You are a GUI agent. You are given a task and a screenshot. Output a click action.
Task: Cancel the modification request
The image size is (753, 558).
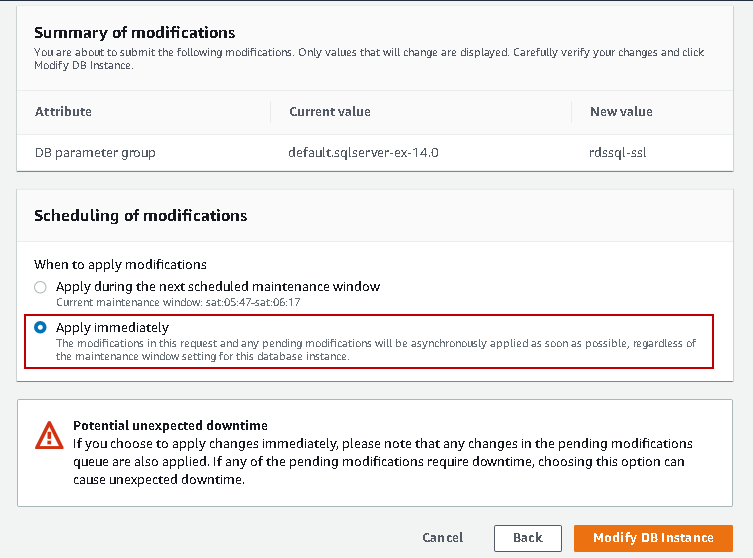point(442,537)
